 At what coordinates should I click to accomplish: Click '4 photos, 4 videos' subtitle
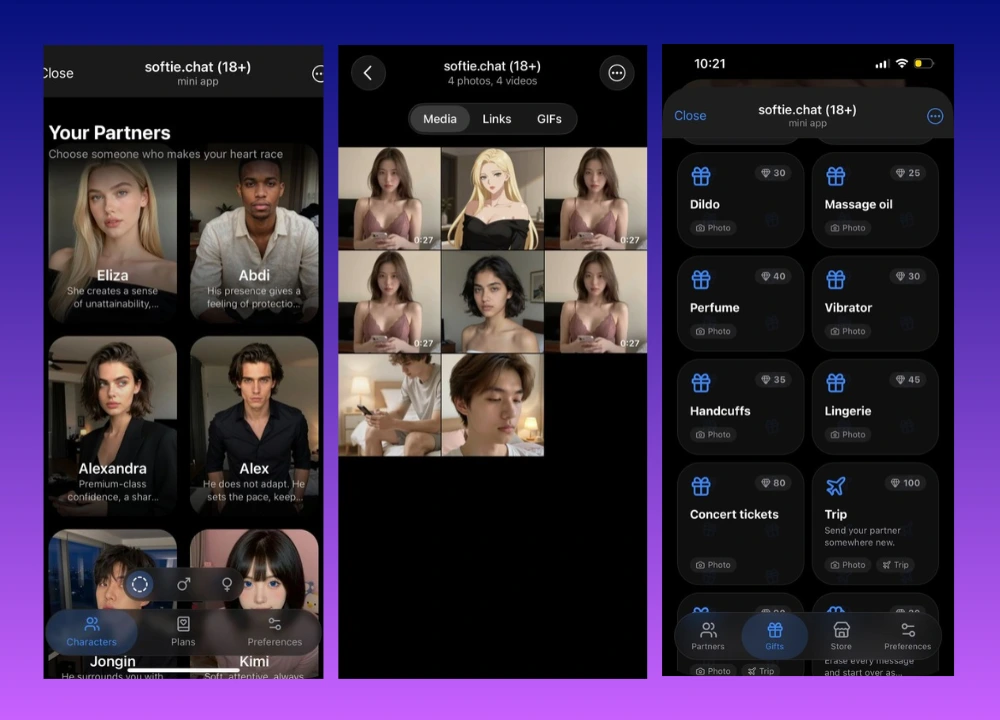coord(492,81)
